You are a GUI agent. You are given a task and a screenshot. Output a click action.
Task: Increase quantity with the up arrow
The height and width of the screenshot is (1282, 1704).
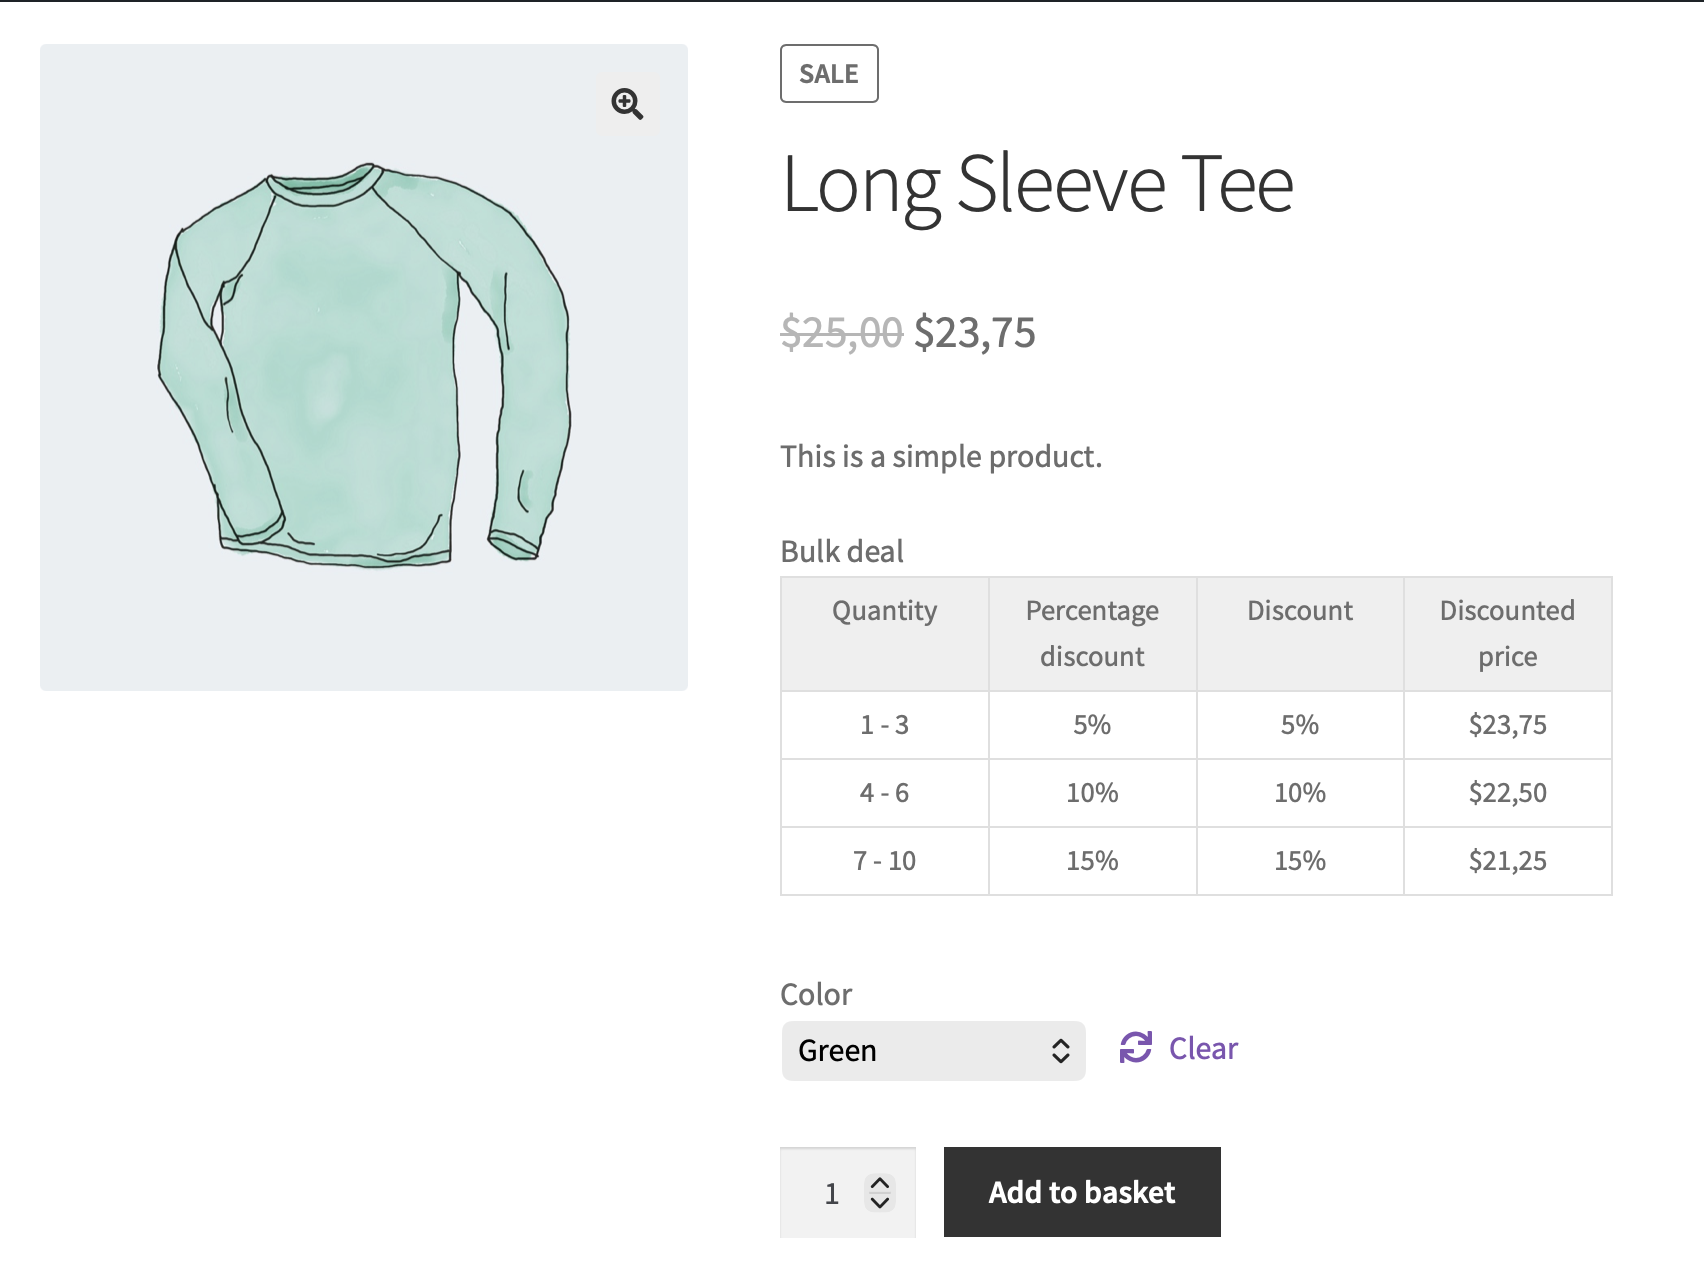[880, 1182]
